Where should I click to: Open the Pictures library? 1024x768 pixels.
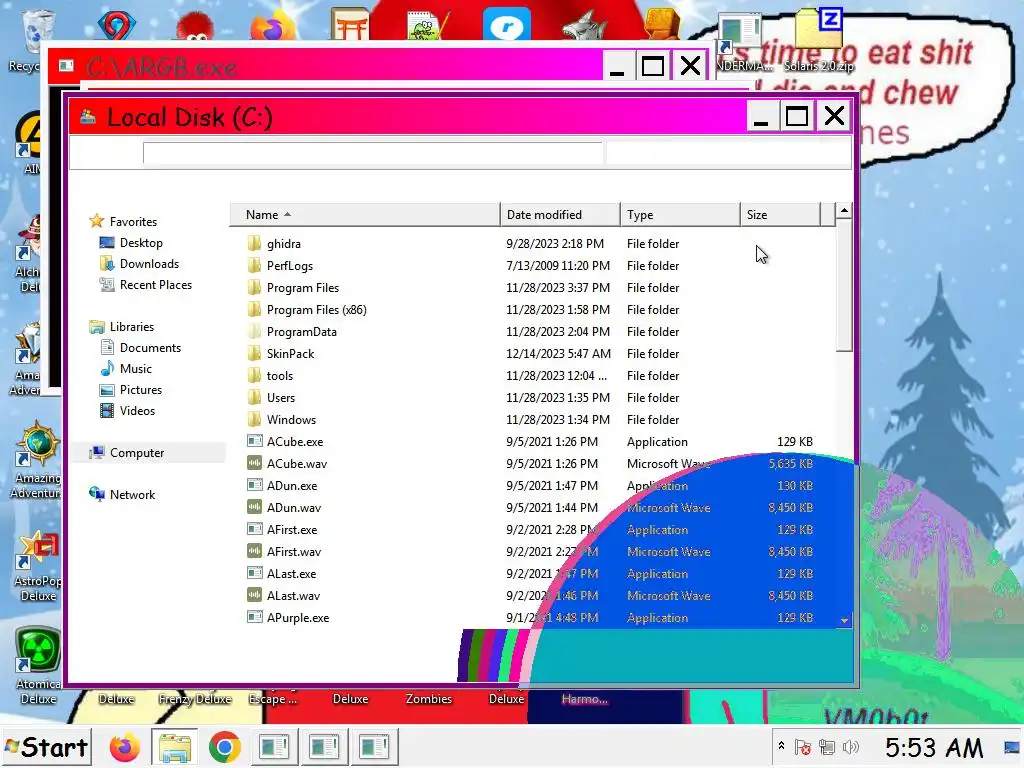click(x=140, y=390)
